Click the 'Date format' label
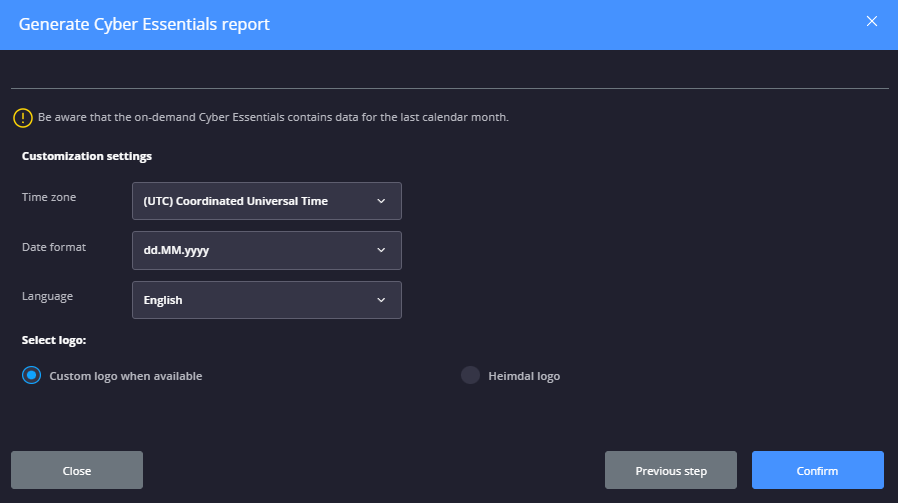 pos(54,247)
